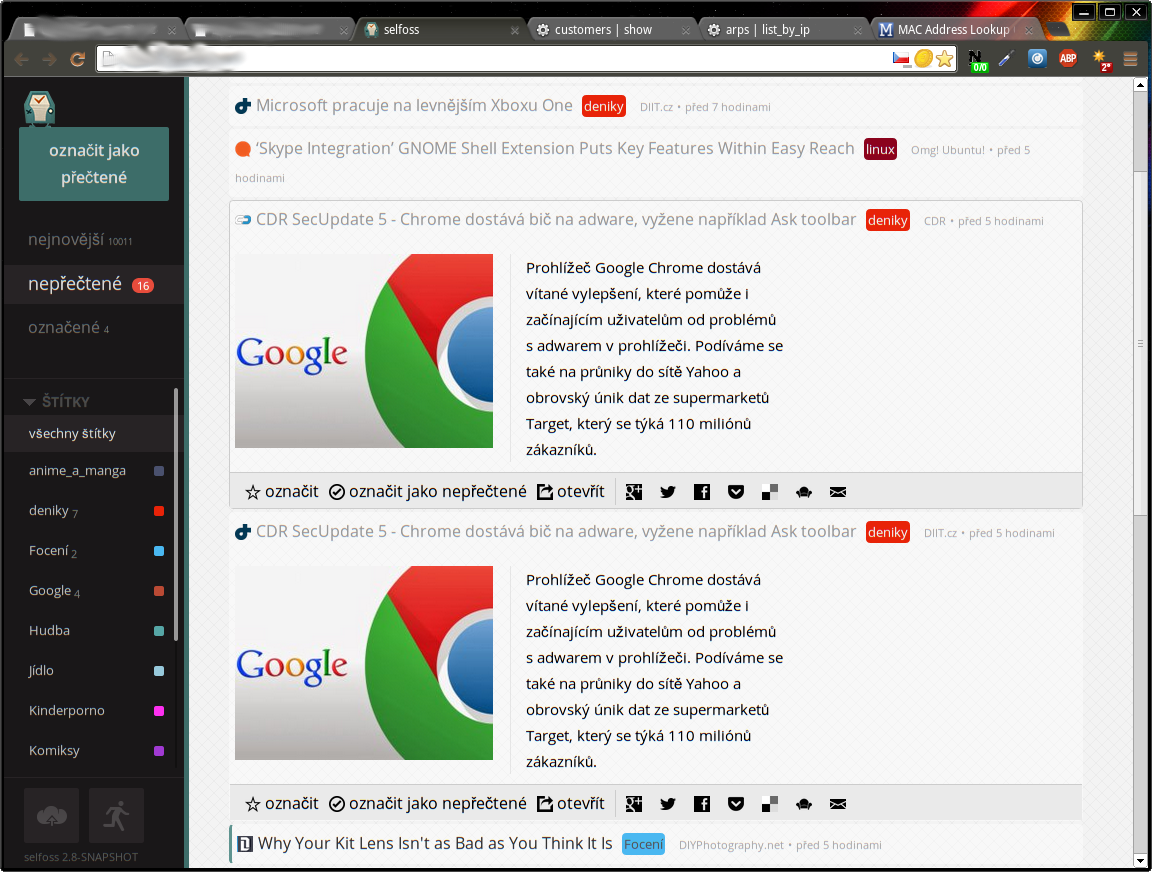Click the color picker pen extension icon
This screenshot has height=872, width=1152.
(1006, 59)
